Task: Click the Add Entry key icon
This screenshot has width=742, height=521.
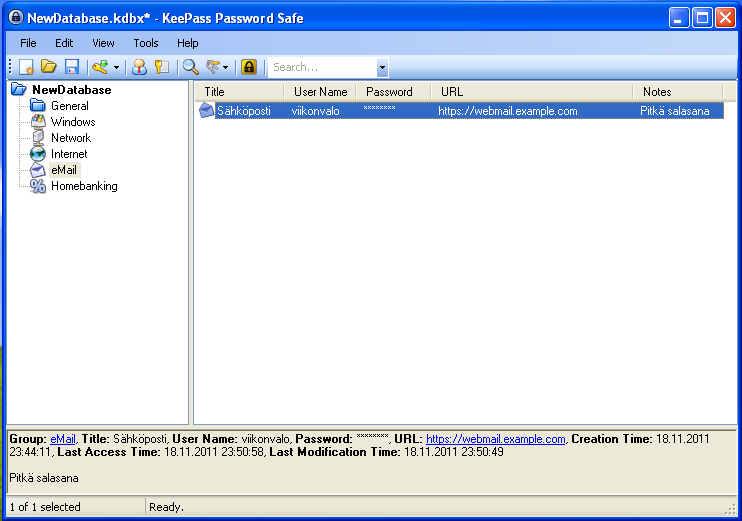Action: (x=100, y=67)
